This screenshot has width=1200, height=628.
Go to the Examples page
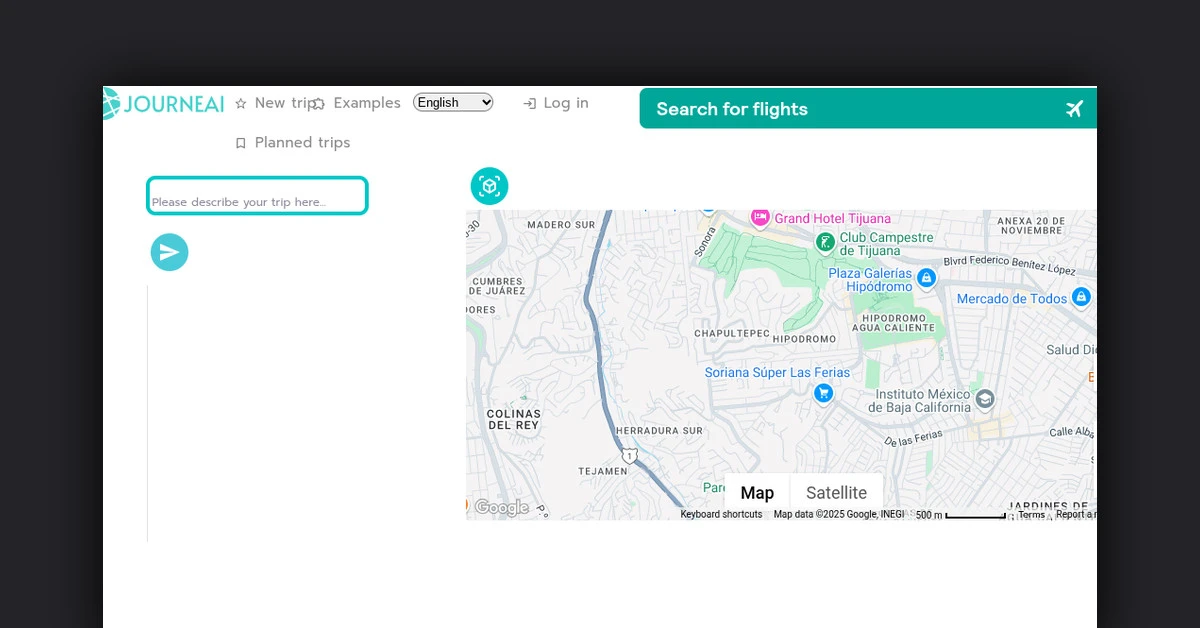point(366,103)
